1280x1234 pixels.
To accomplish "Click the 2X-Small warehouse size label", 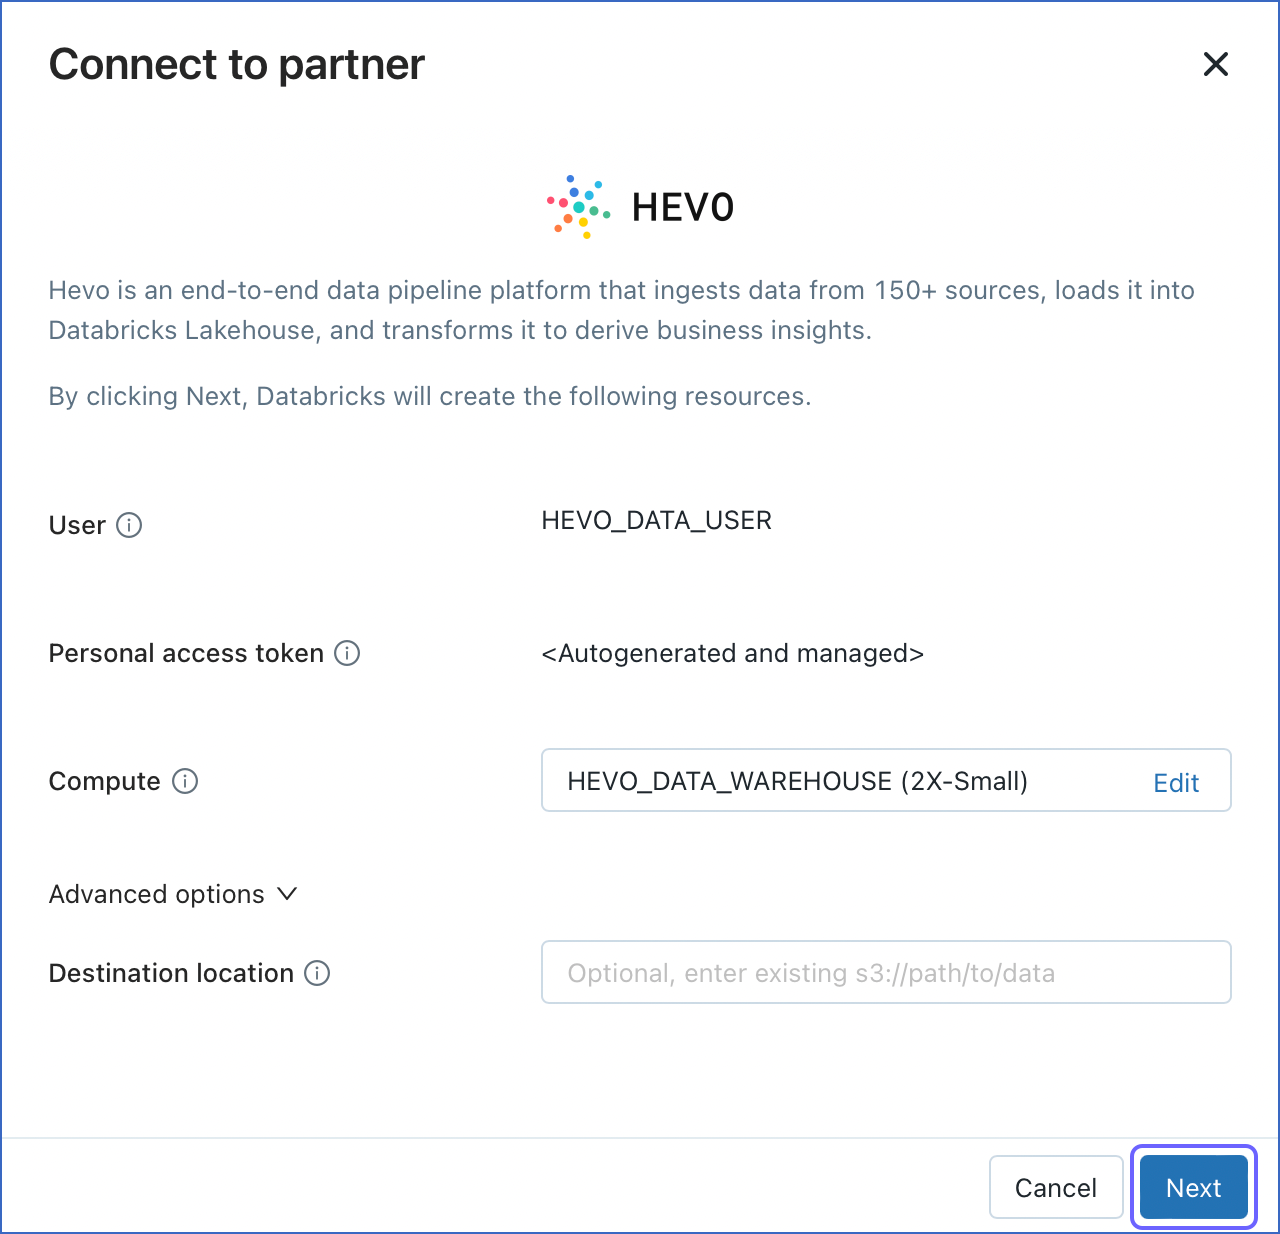I will pos(963,781).
